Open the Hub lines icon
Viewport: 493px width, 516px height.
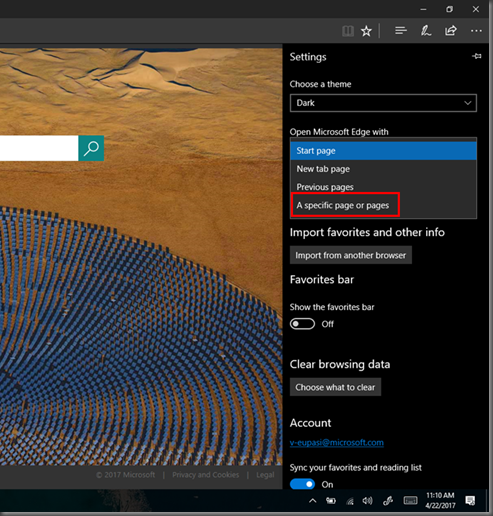coord(401,31)
